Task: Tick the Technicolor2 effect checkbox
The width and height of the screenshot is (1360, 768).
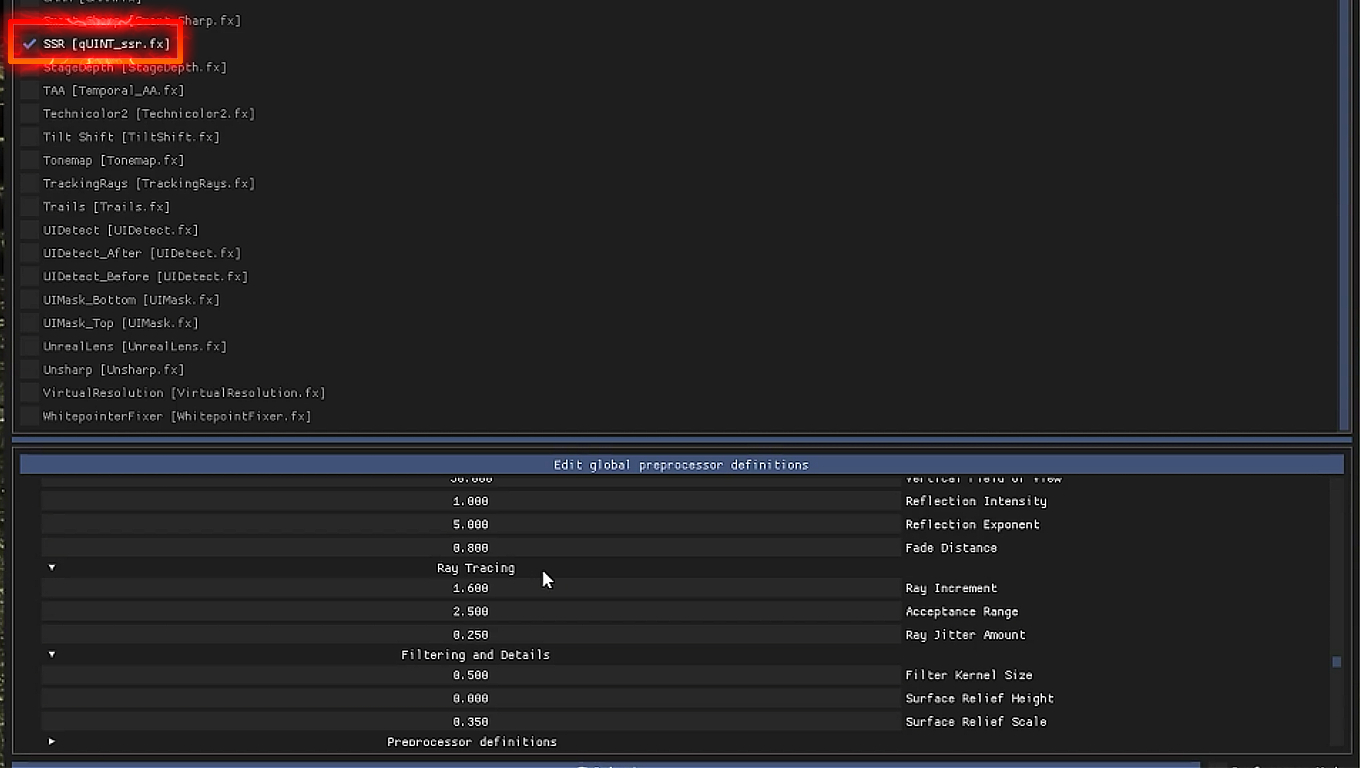Action: [30, 114]
